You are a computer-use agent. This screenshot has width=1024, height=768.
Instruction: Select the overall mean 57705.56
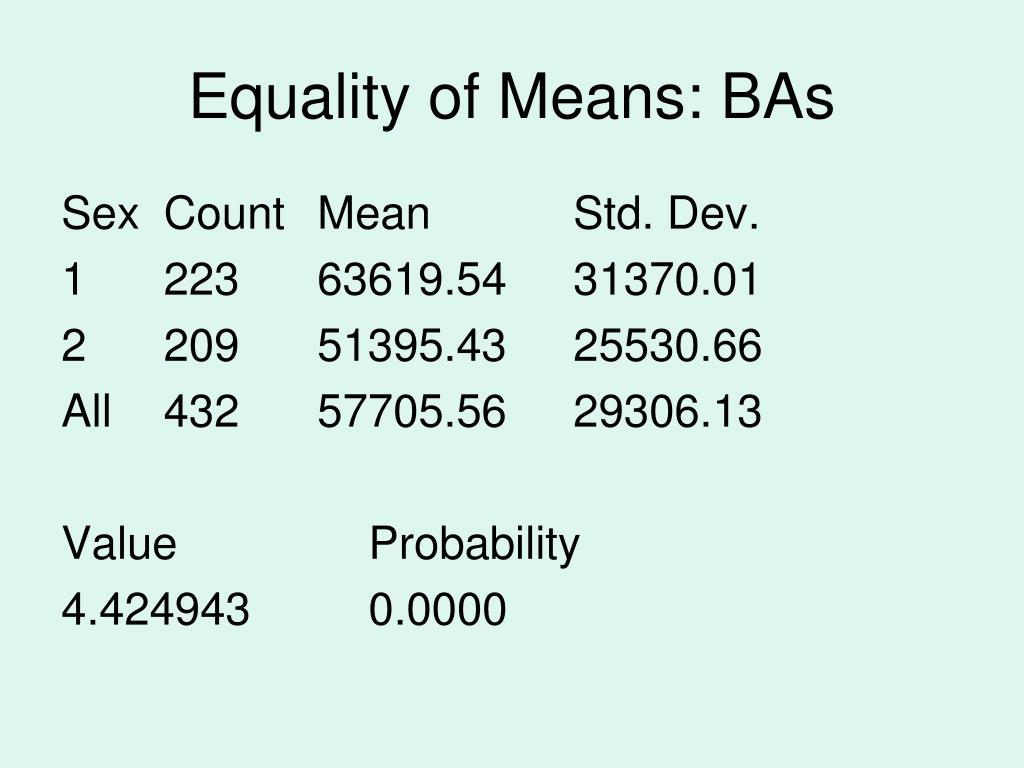411,411
